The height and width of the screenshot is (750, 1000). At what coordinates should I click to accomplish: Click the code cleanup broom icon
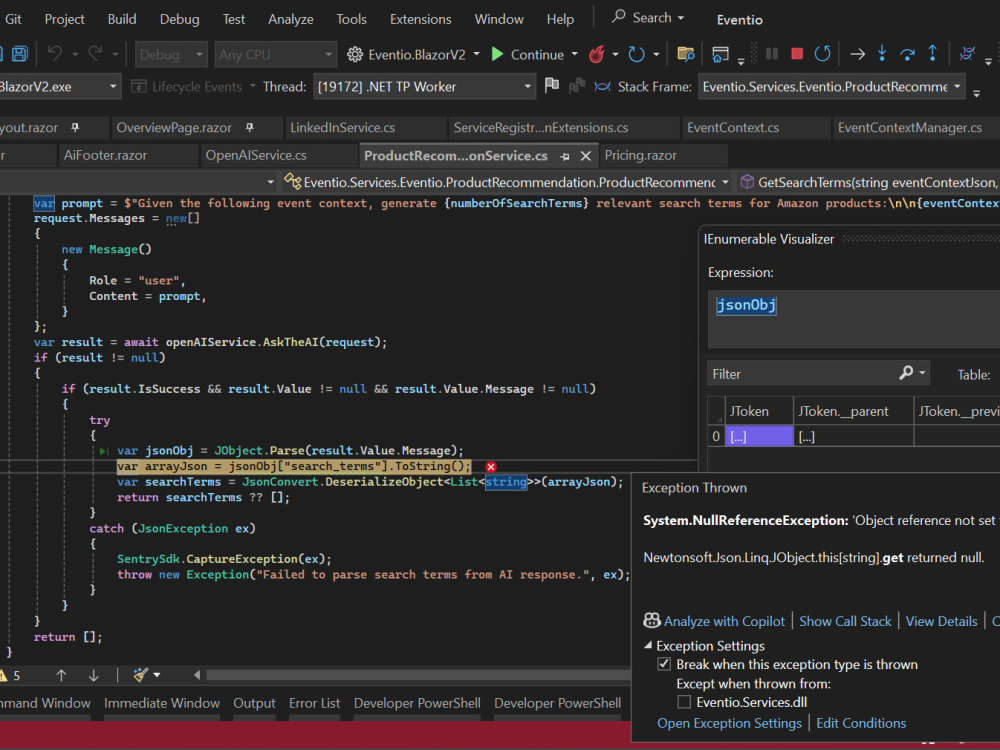click(141, 675)
